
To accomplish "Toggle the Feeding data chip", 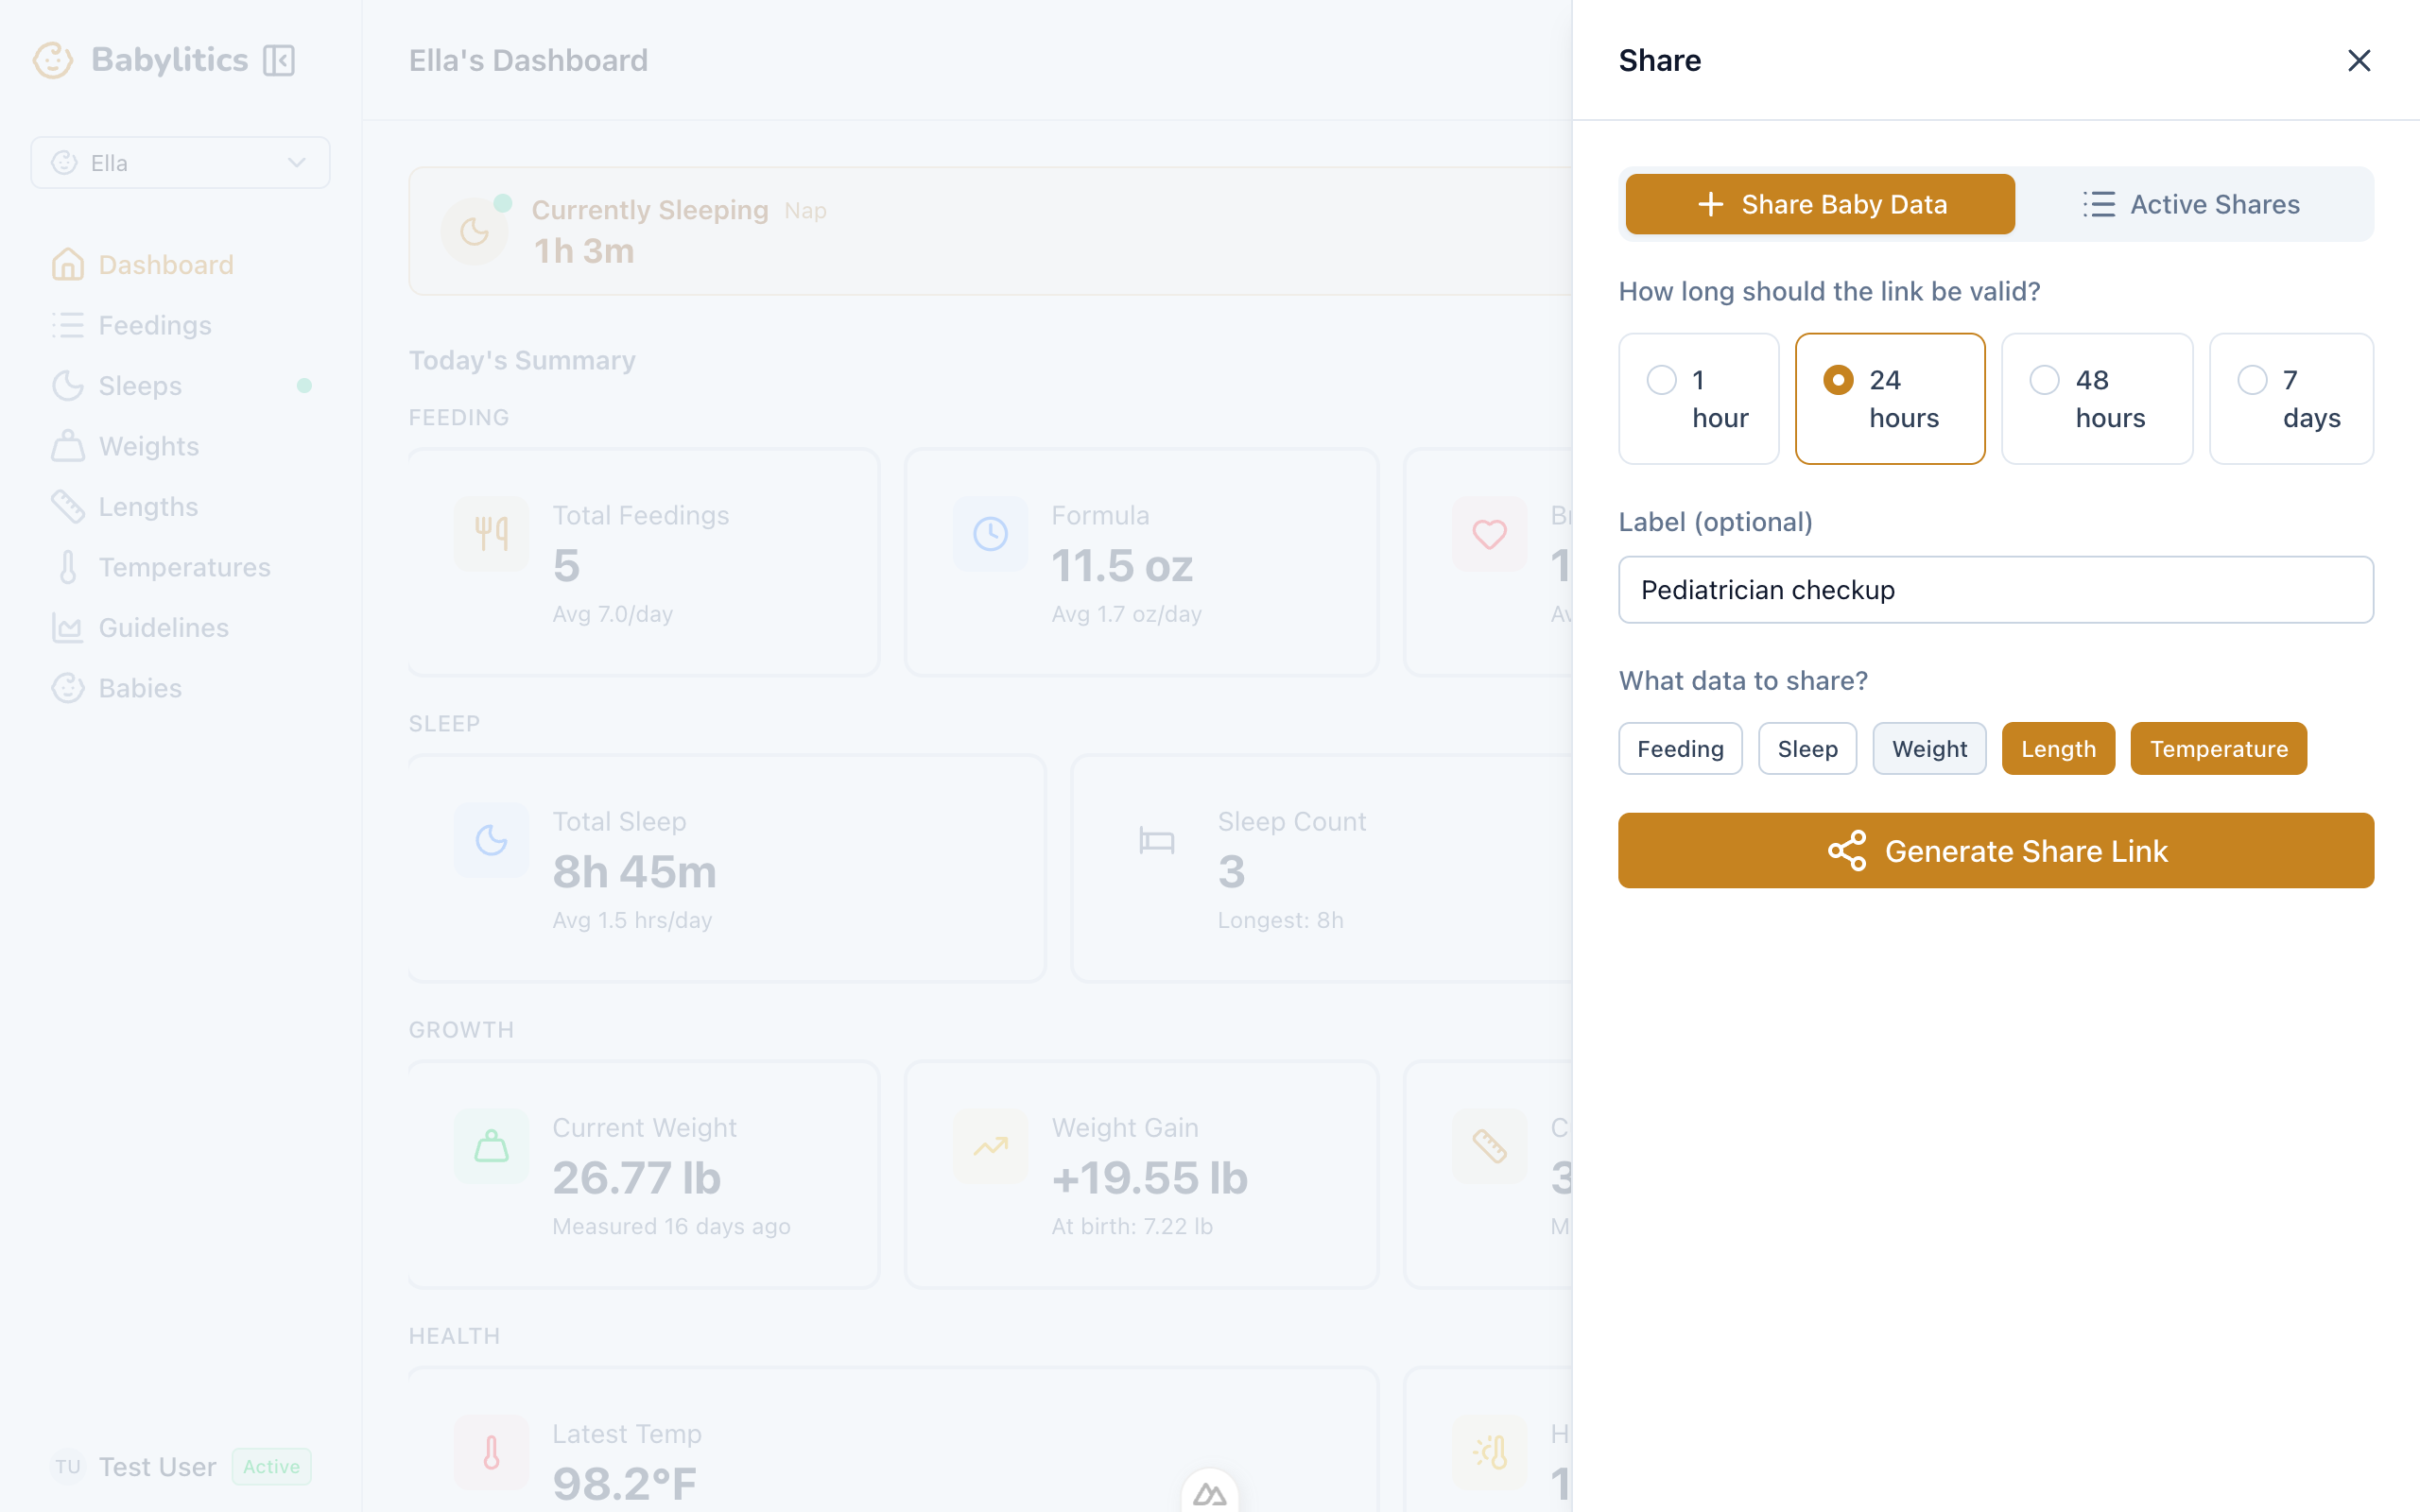I will [x=1680, y=749].
